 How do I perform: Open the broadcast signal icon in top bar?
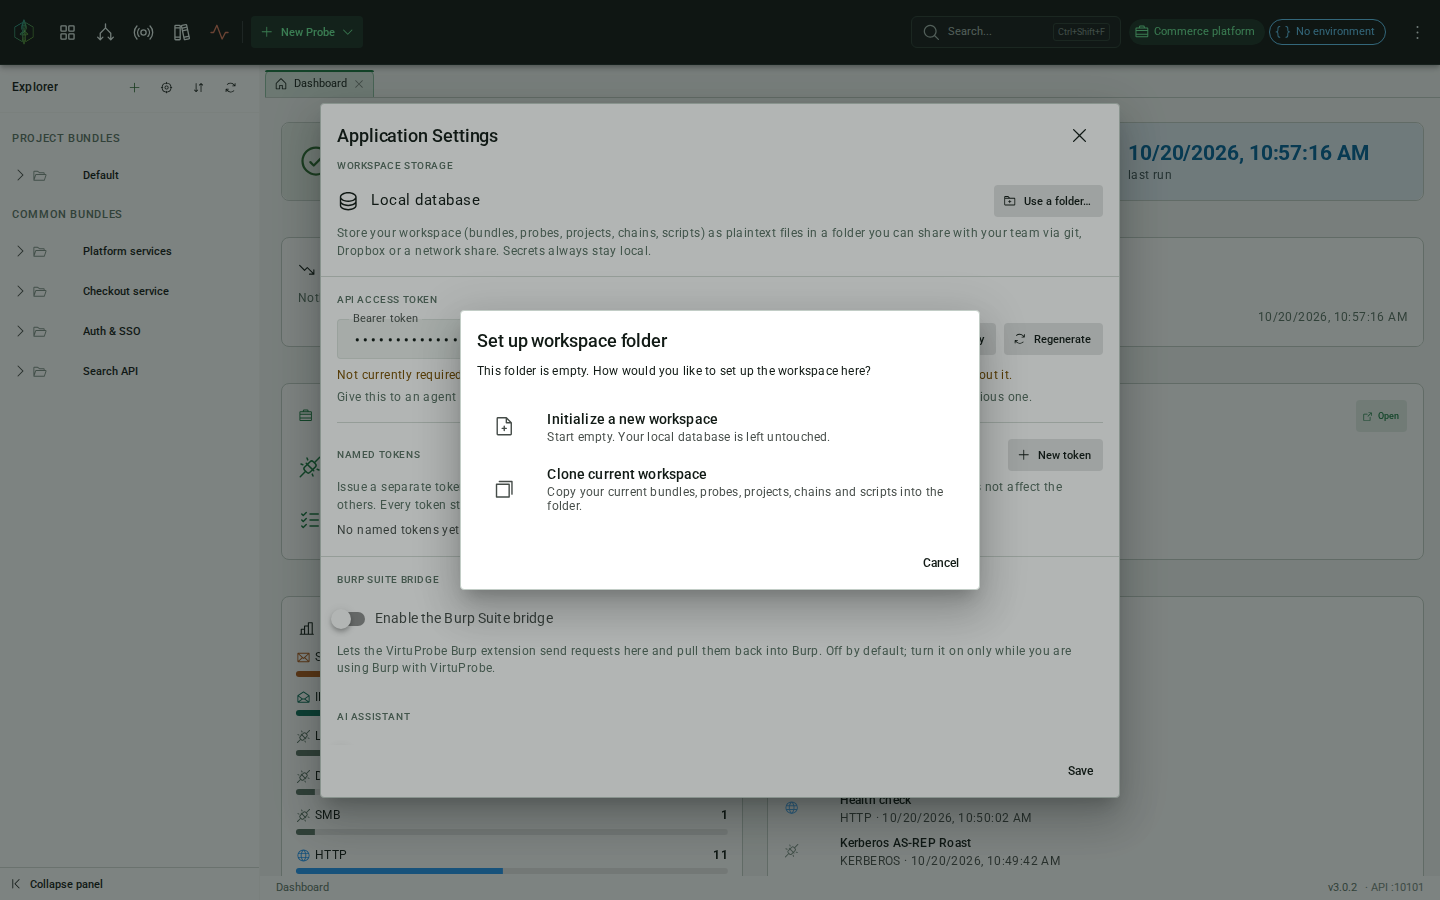pos(143,32)
